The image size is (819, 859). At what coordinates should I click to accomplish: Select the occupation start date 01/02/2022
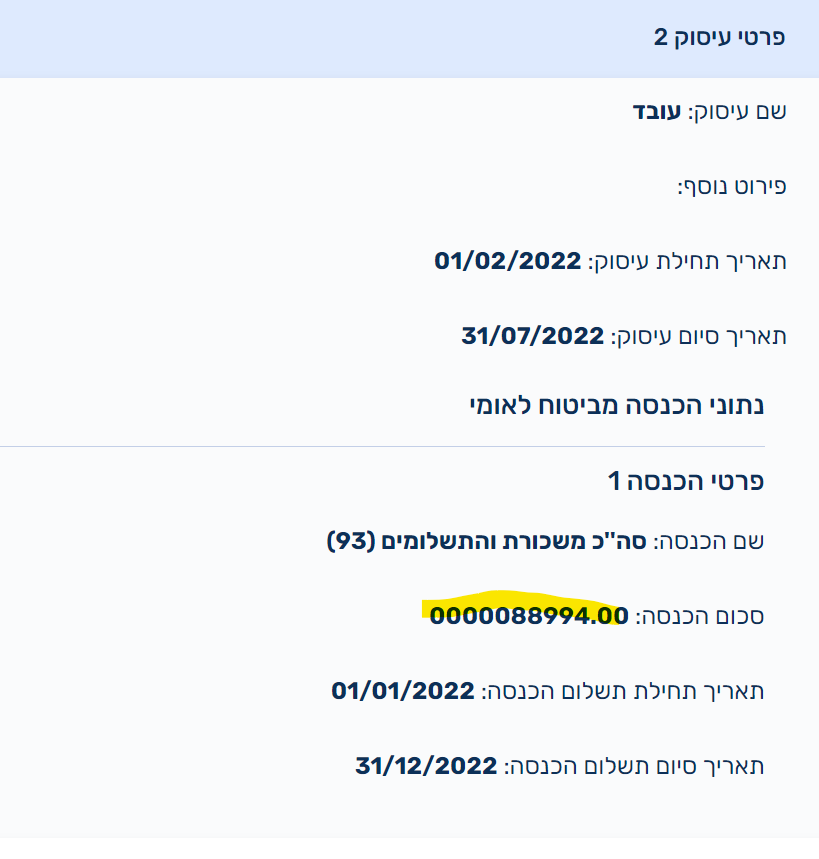point(507,262)
